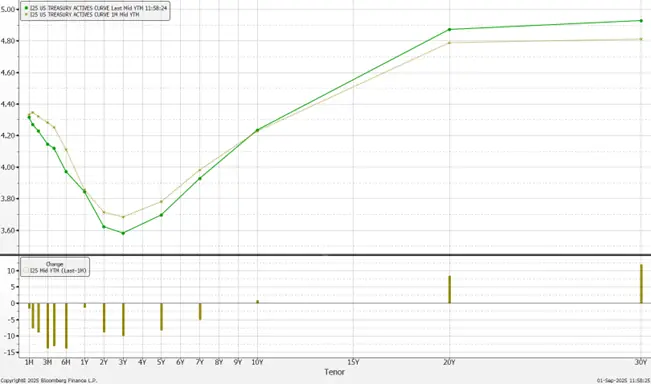This screenshot has height=384, width=651.
Task: Select the green data point at 20Y
Action: click(x=449, y=29)
